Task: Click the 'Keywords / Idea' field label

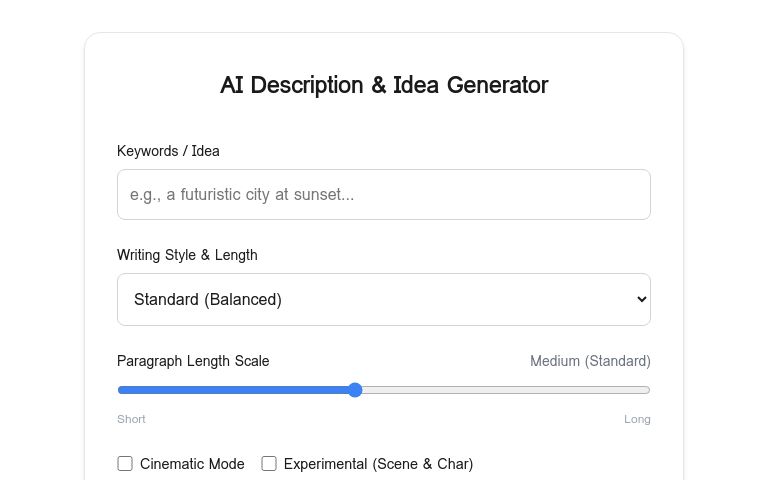Action: (x=168, y=151)
